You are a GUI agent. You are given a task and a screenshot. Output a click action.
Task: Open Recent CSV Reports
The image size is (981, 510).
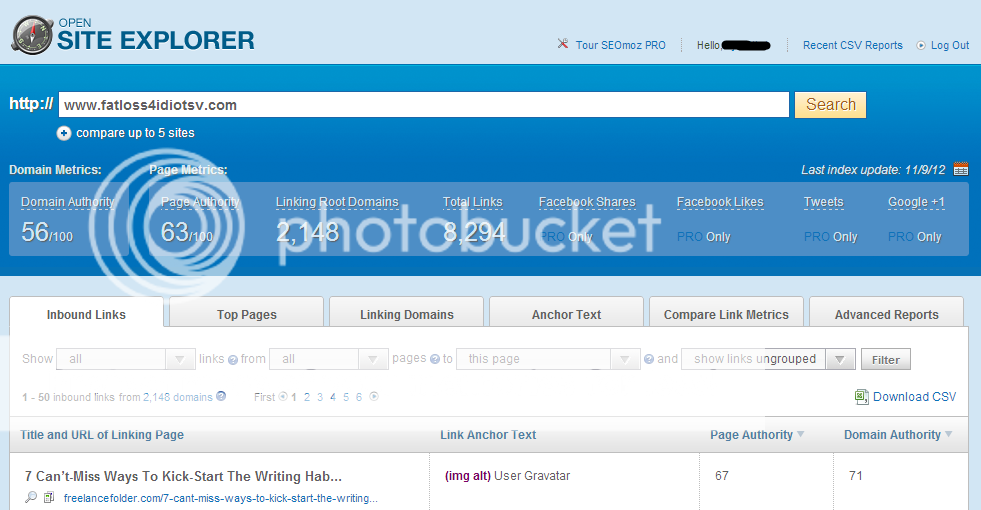tap(853, 45)
